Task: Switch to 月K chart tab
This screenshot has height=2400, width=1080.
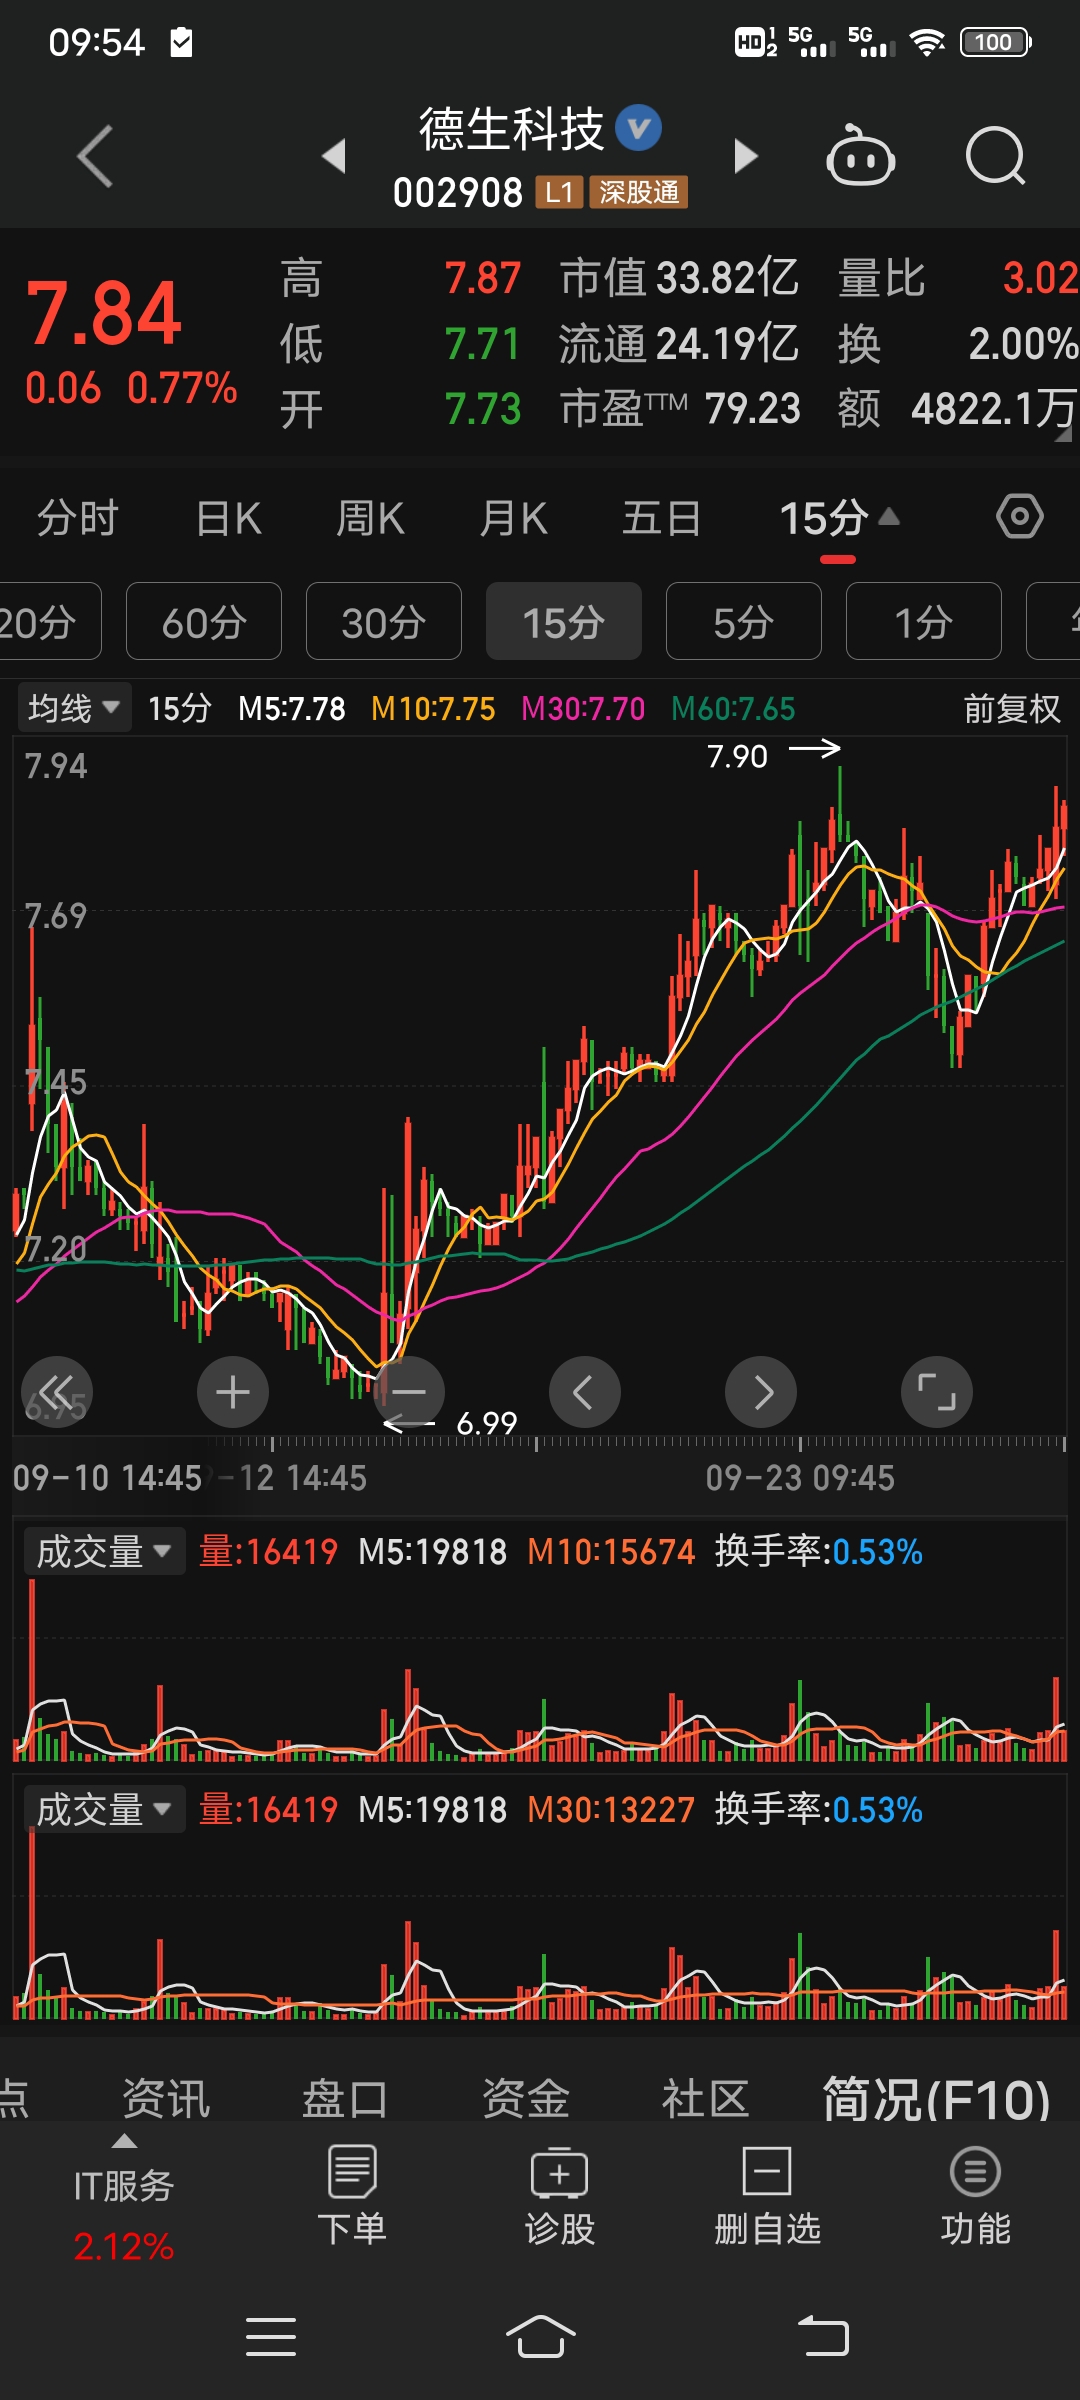Action: [513, 518]
